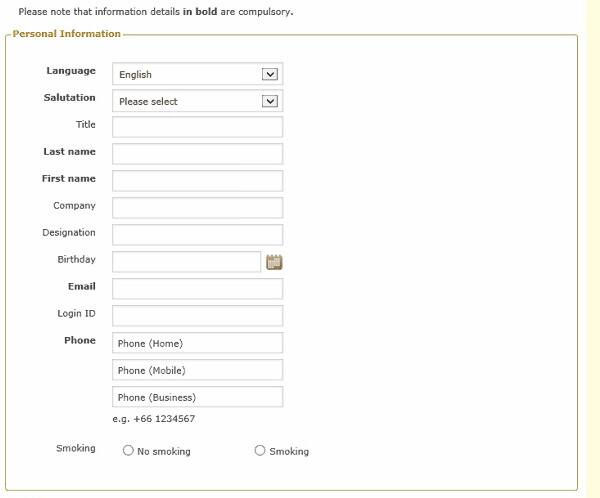Click into the Title text field
Screen dimensions: 600x498
pyautogui.click(x=197, y=127)
